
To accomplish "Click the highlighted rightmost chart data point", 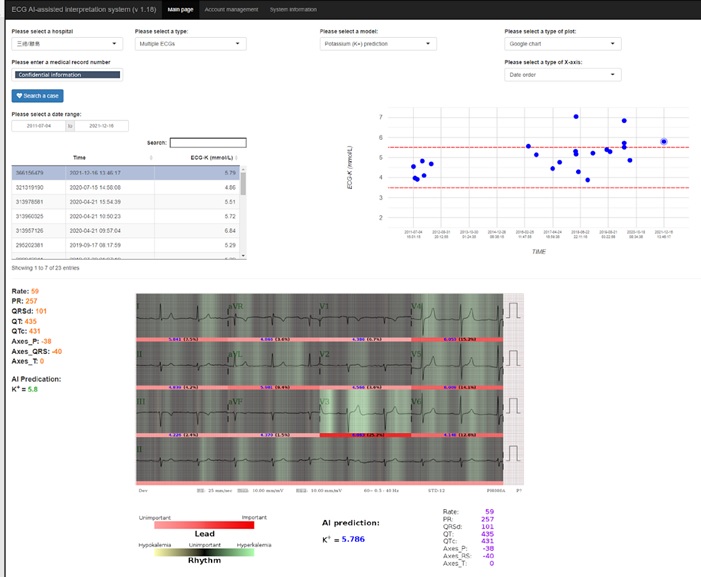I will point(664,142).
